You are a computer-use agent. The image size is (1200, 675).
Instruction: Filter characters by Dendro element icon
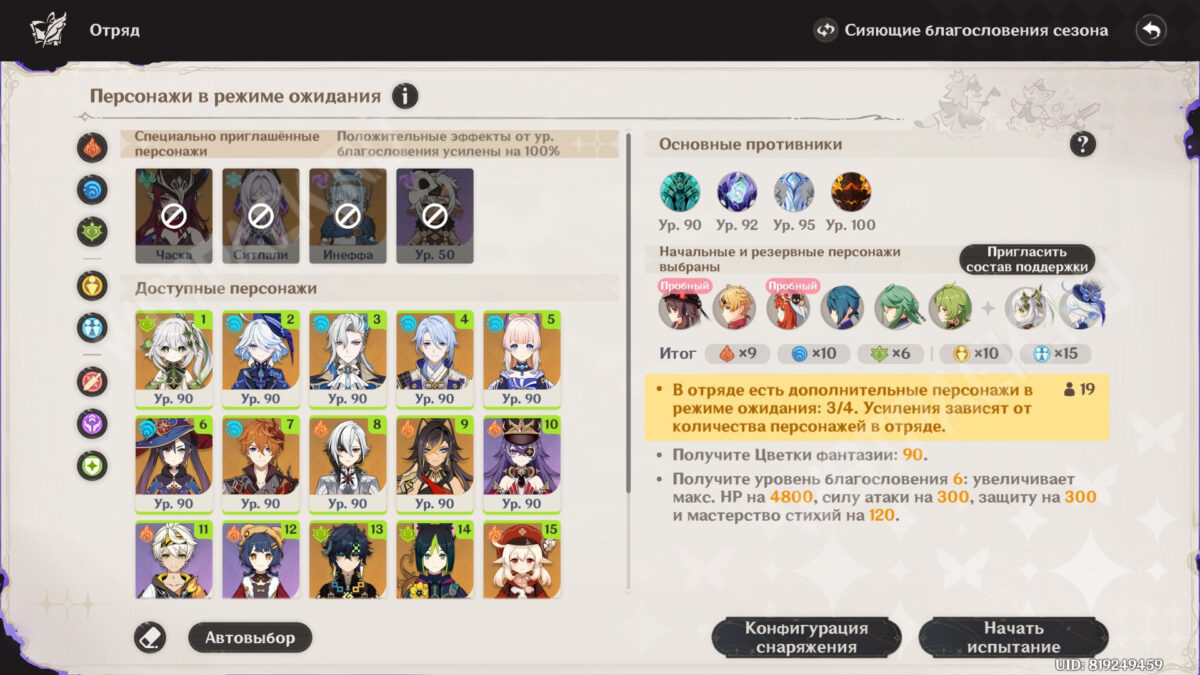click(x=93, y=231)
